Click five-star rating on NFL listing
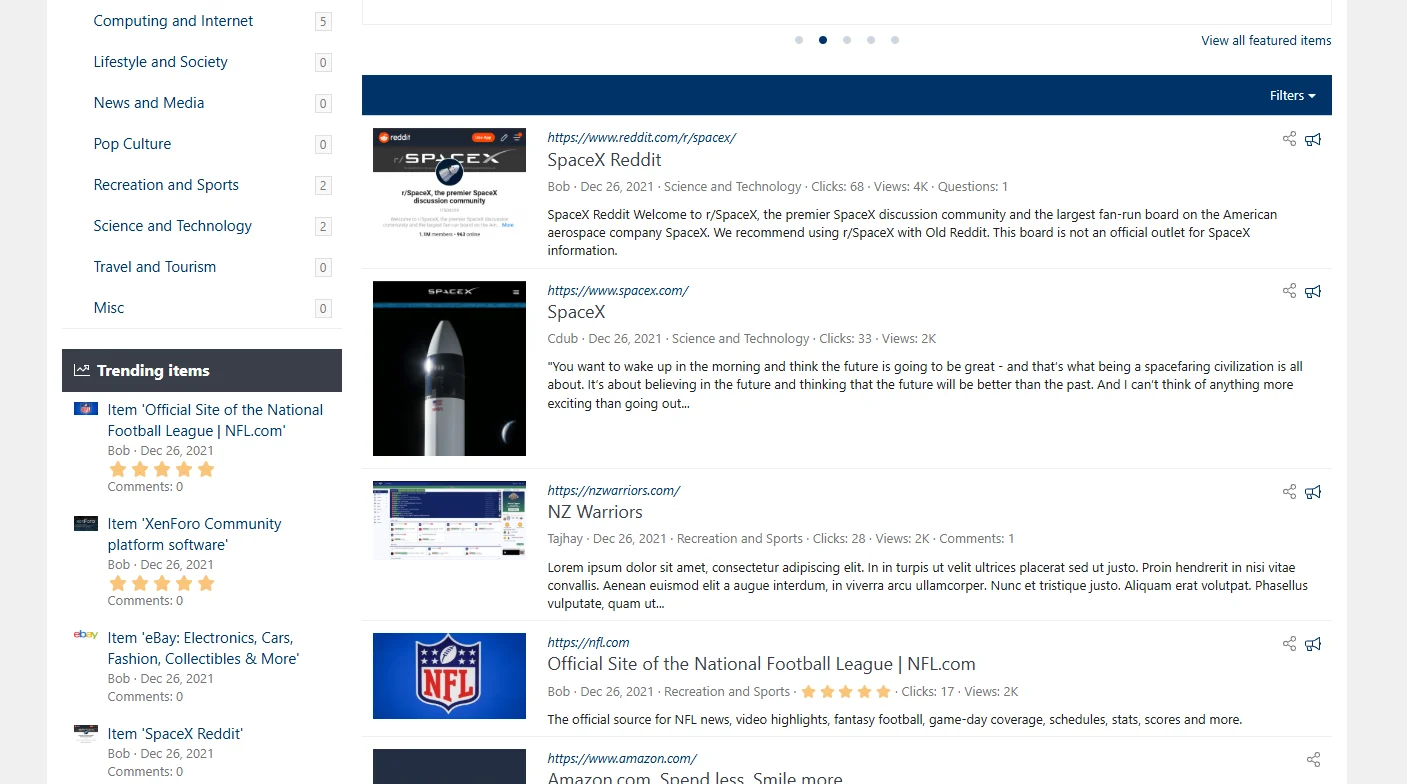Viewport: 1407px width, 784px height. pyautogui.click(x=845, y=691)
